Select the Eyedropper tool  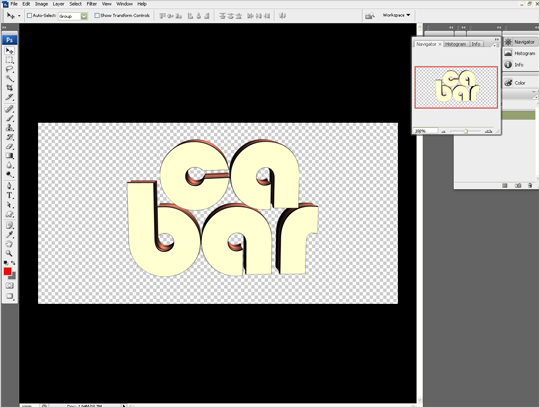(10, 235)
